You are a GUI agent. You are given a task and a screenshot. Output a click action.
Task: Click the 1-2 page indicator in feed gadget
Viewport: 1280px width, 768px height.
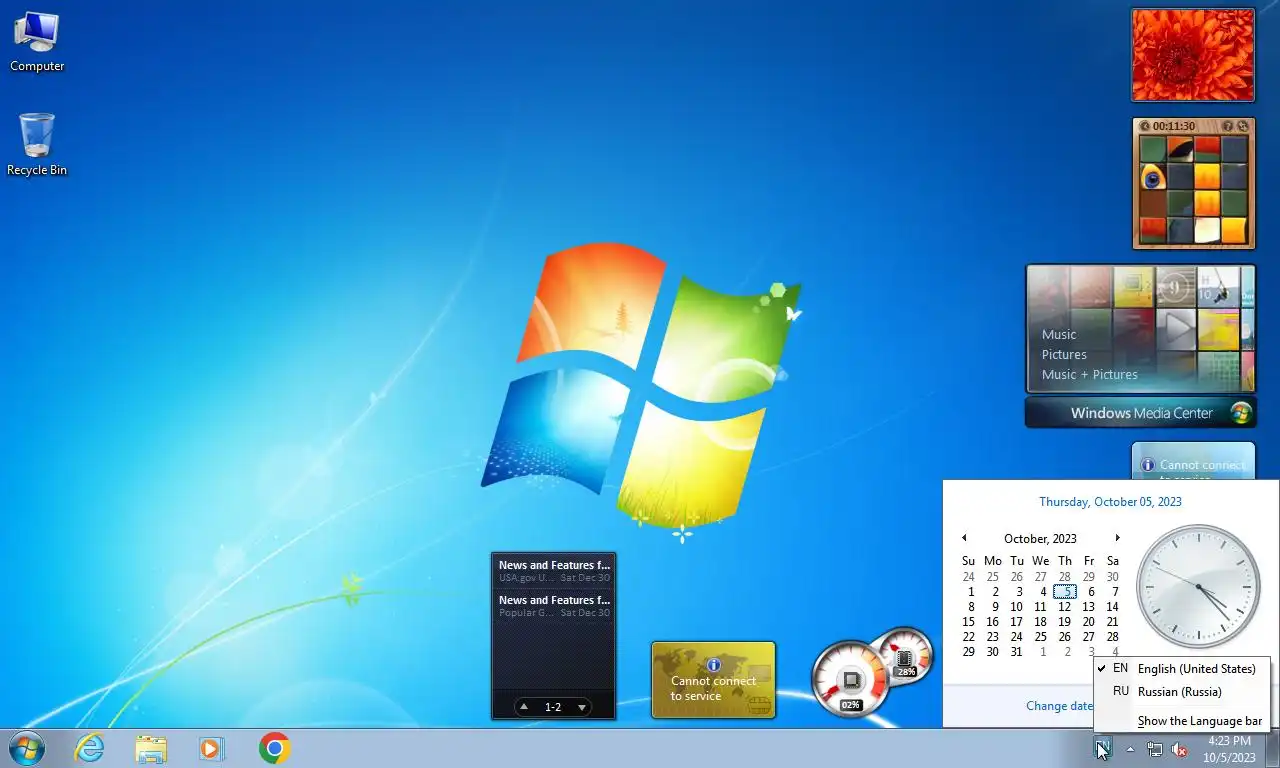tap(553, 707)
